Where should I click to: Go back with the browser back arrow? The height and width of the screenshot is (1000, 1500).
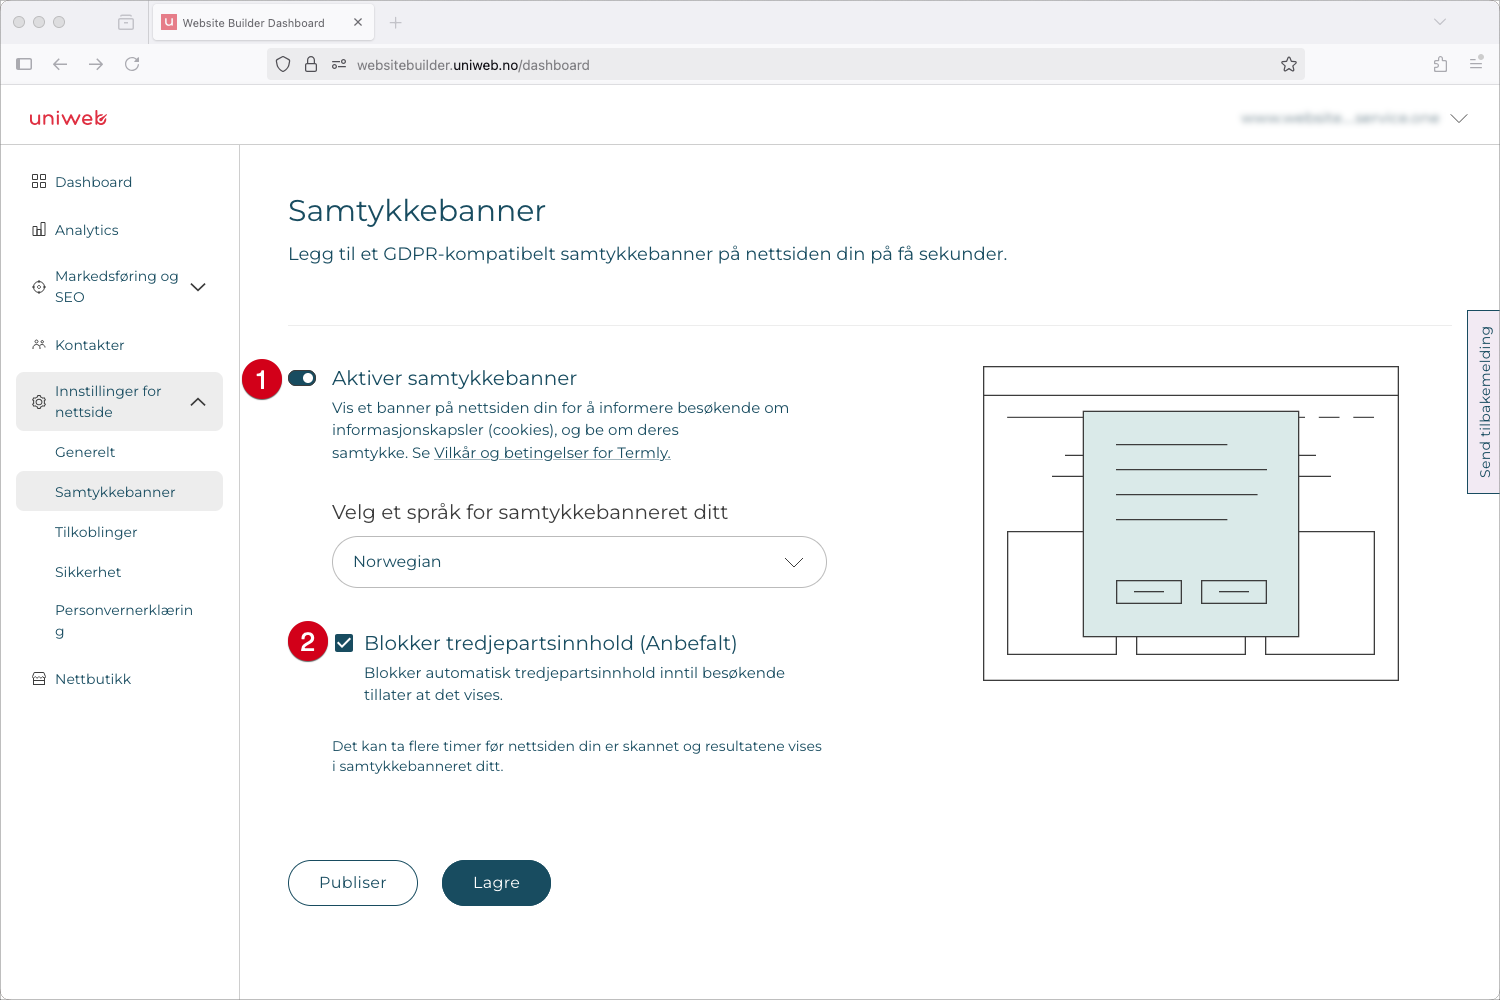[x=60, y=64]
